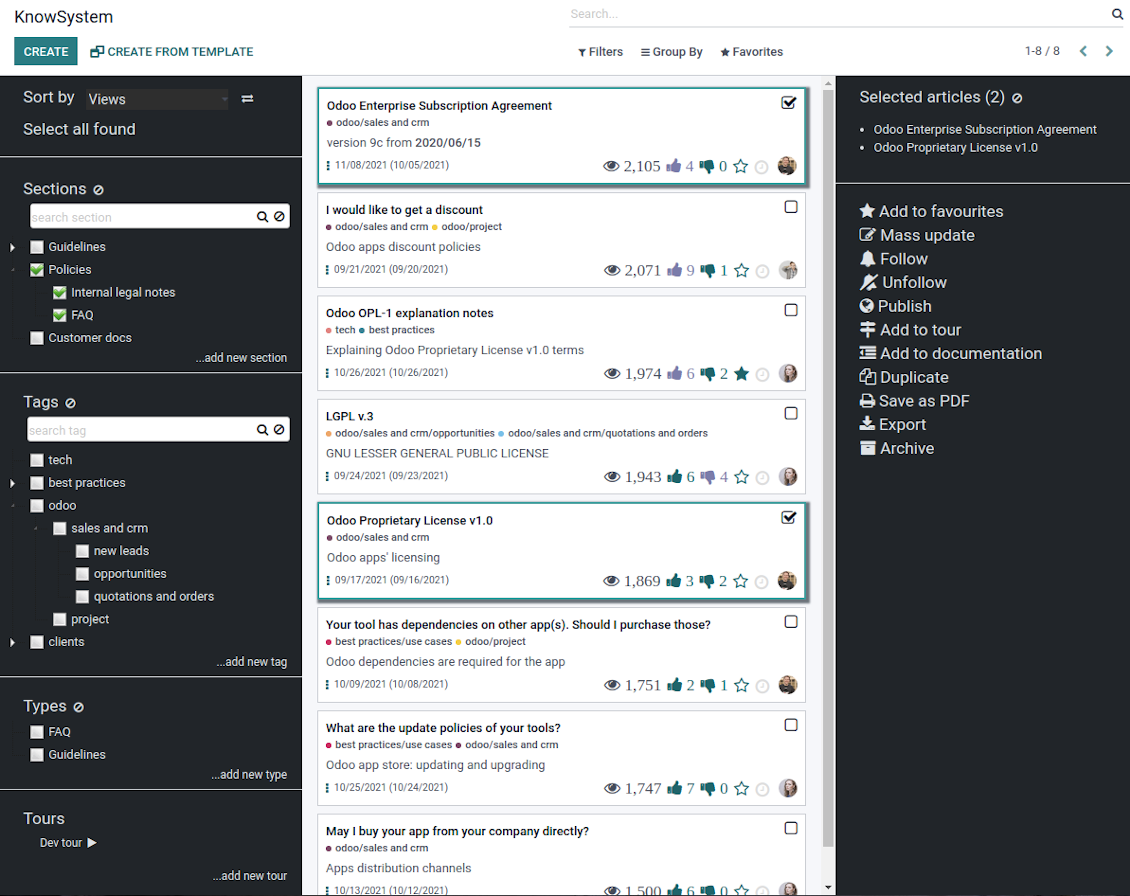Select the 'Odoo OPL-1 explanation notes' checkbox

(x=791, y=310)
